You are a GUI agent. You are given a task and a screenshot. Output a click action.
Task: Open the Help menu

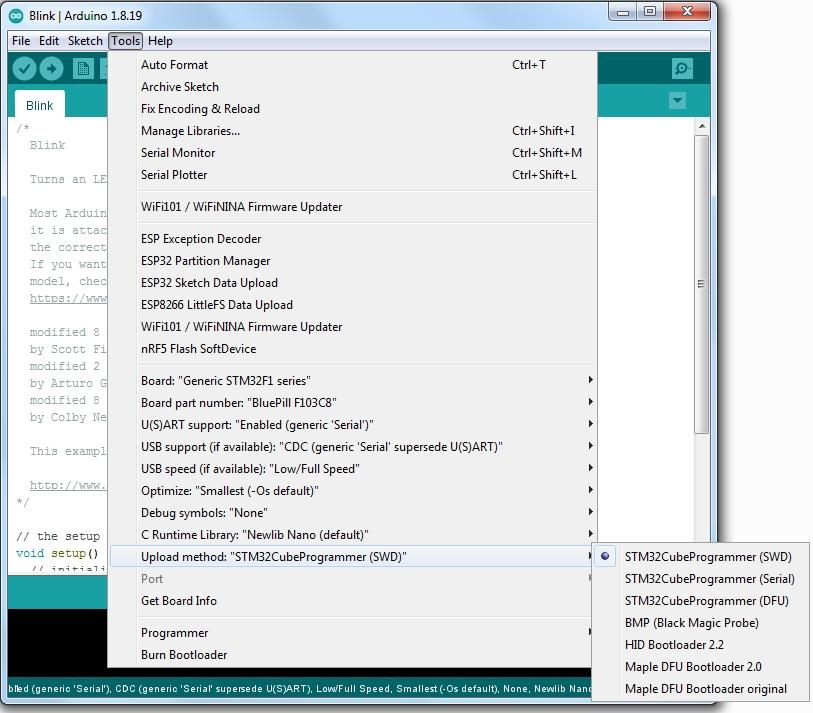coord(160,41)
